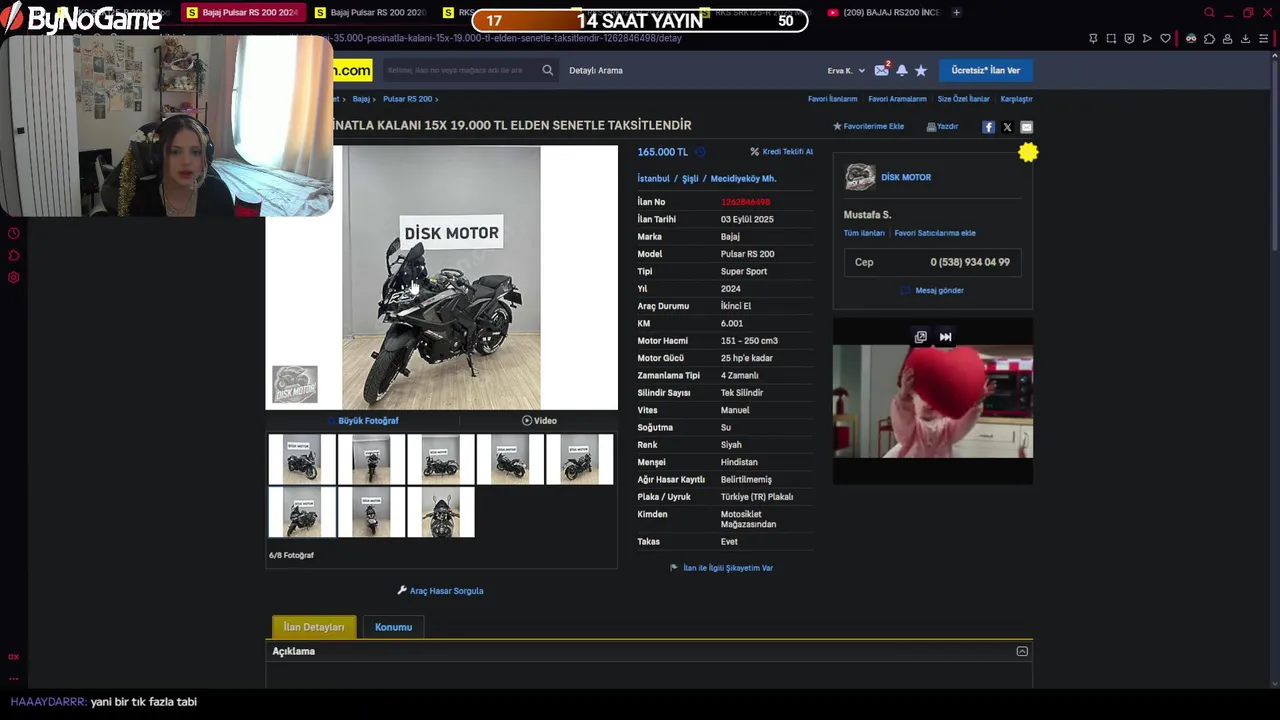Click the Yazdır print link
The width and height of the screenshot is (1280, 720).
pyautogui.click(x=943, y=127)
